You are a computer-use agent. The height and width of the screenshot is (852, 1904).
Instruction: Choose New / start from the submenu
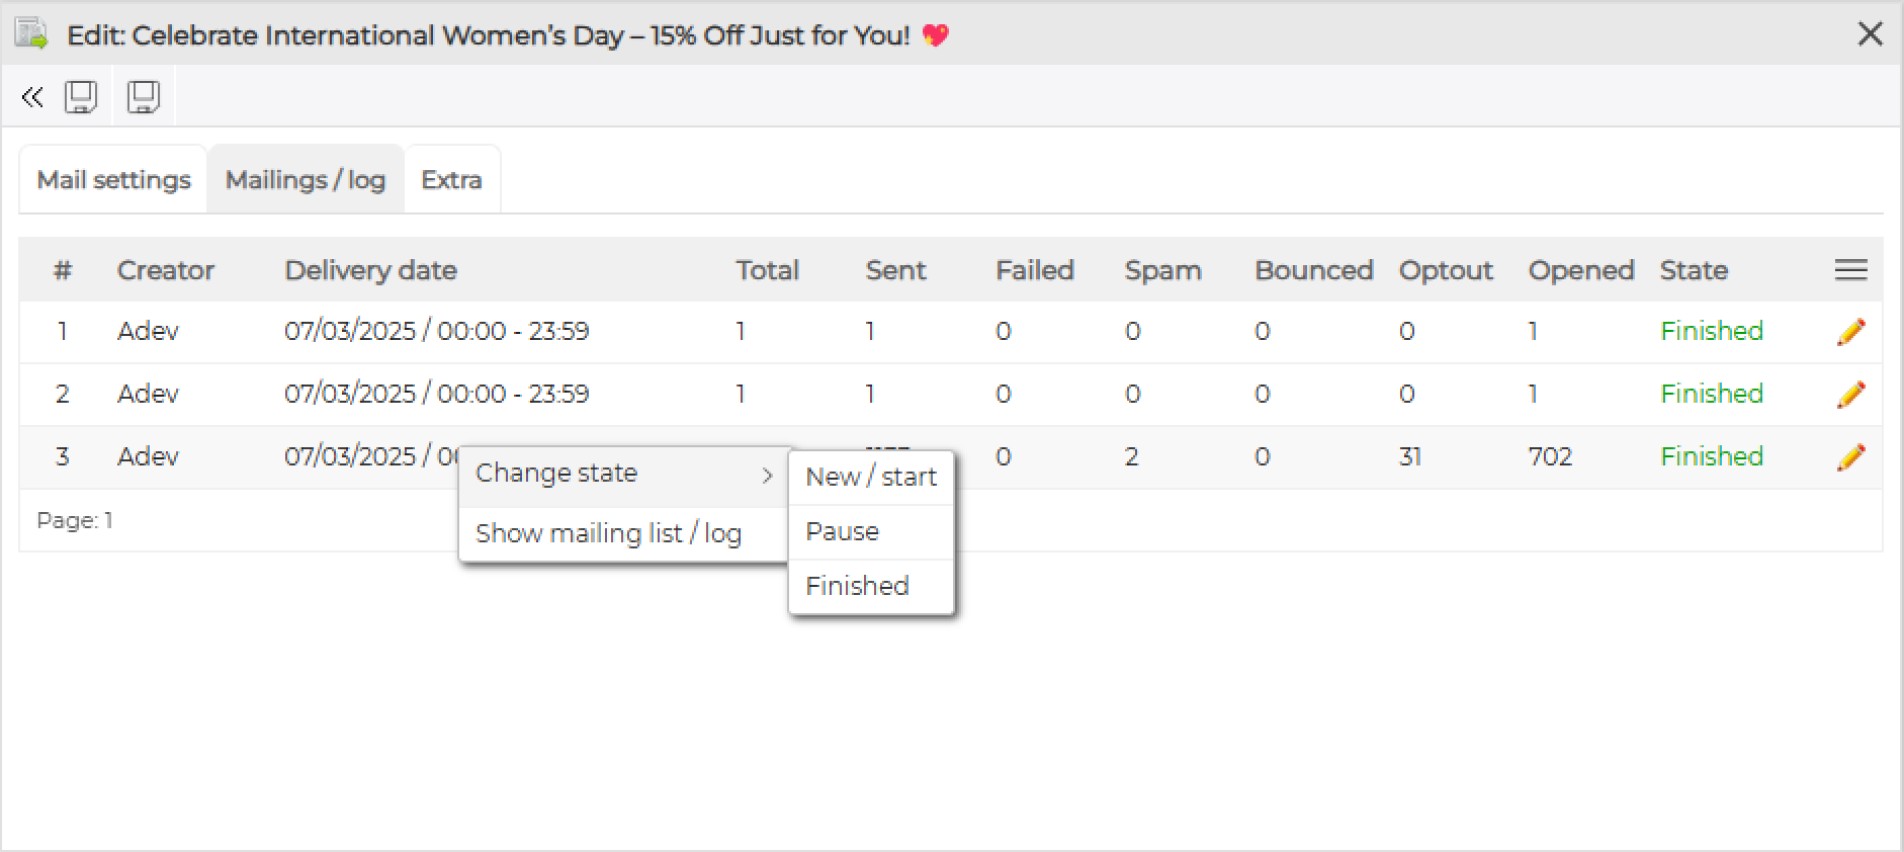tap(870, 477)
